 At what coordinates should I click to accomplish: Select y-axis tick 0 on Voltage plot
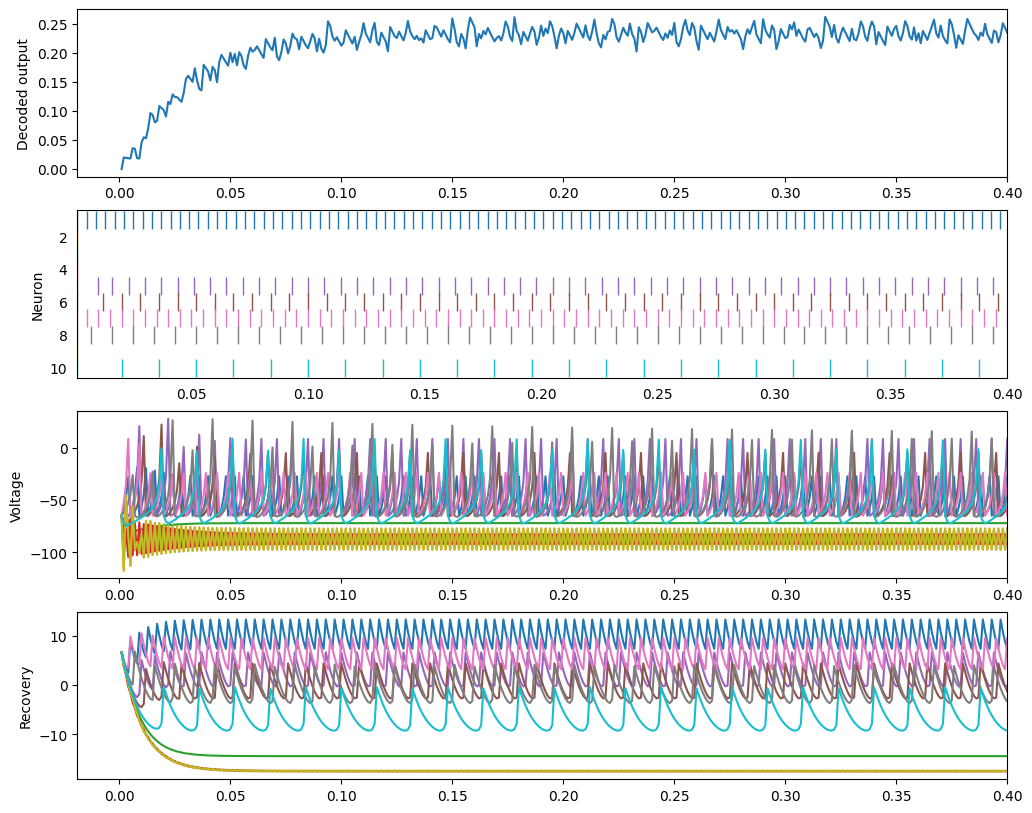click(x=64, y=449)
